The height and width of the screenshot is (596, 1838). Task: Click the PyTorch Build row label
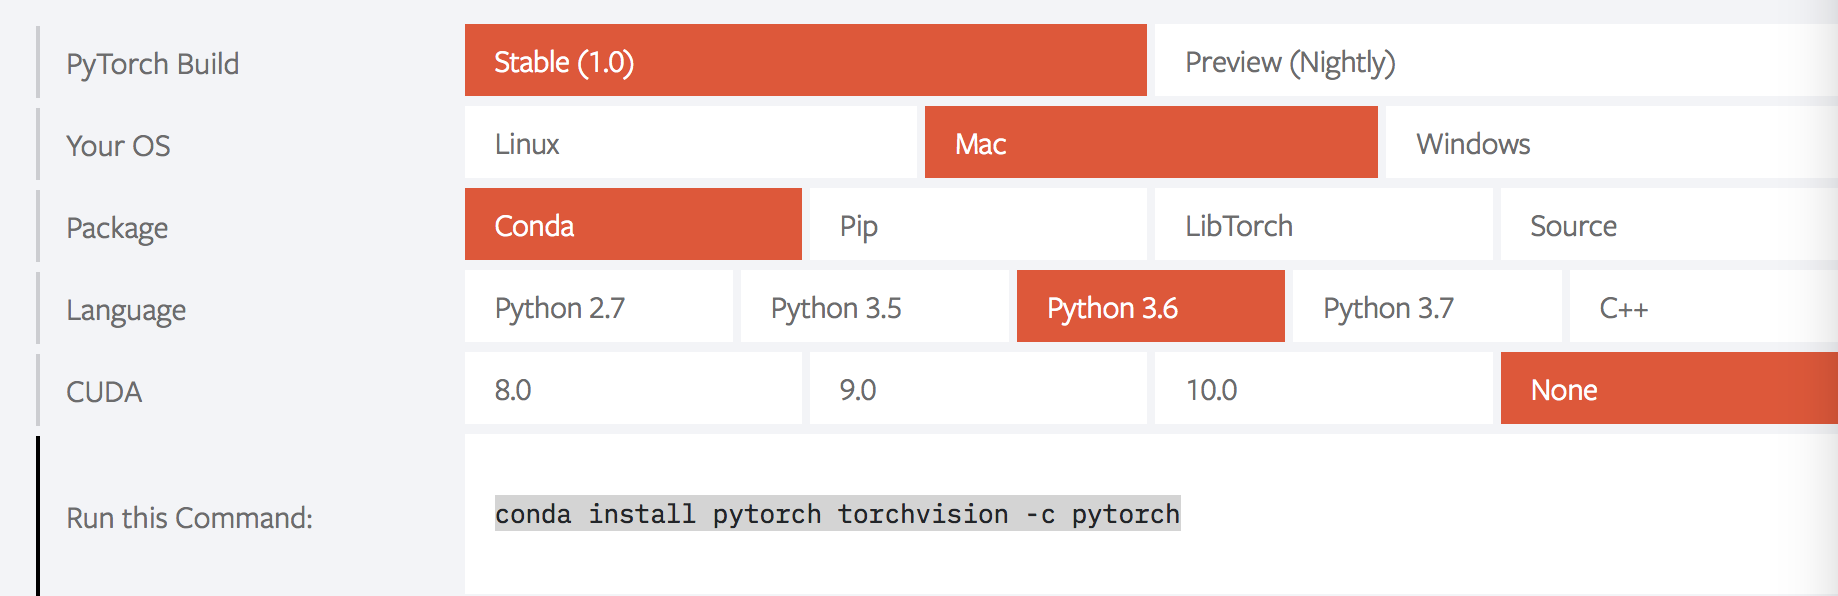coord(152,64)
